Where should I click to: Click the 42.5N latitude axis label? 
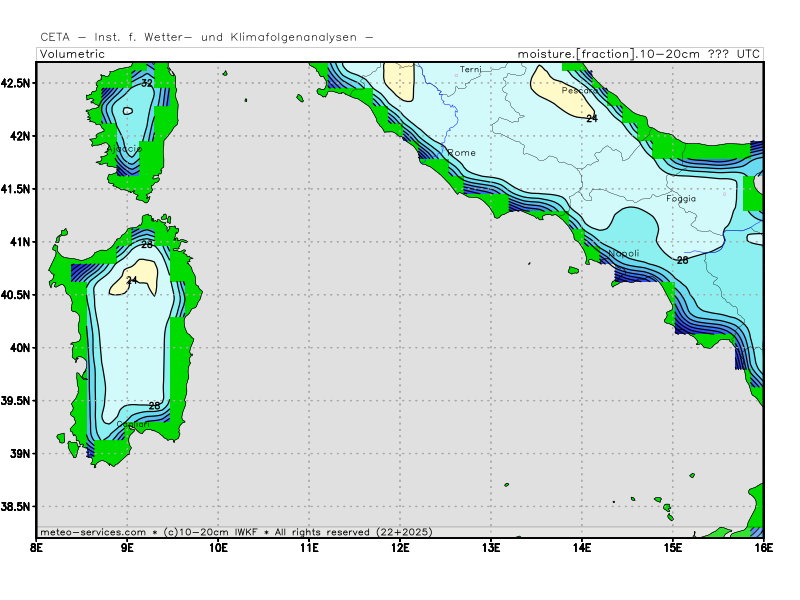[x=18, y=82]
